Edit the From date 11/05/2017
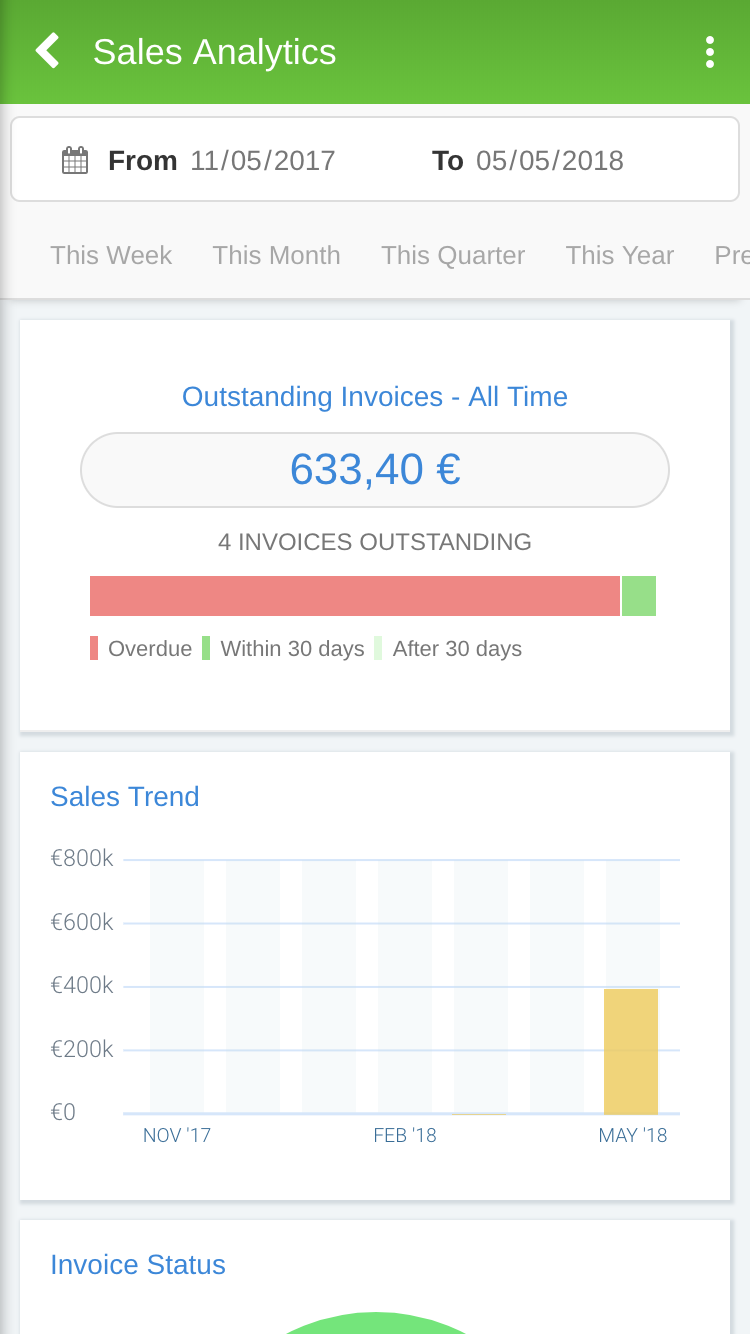The image size is (750, 1334). pos(262,161)
